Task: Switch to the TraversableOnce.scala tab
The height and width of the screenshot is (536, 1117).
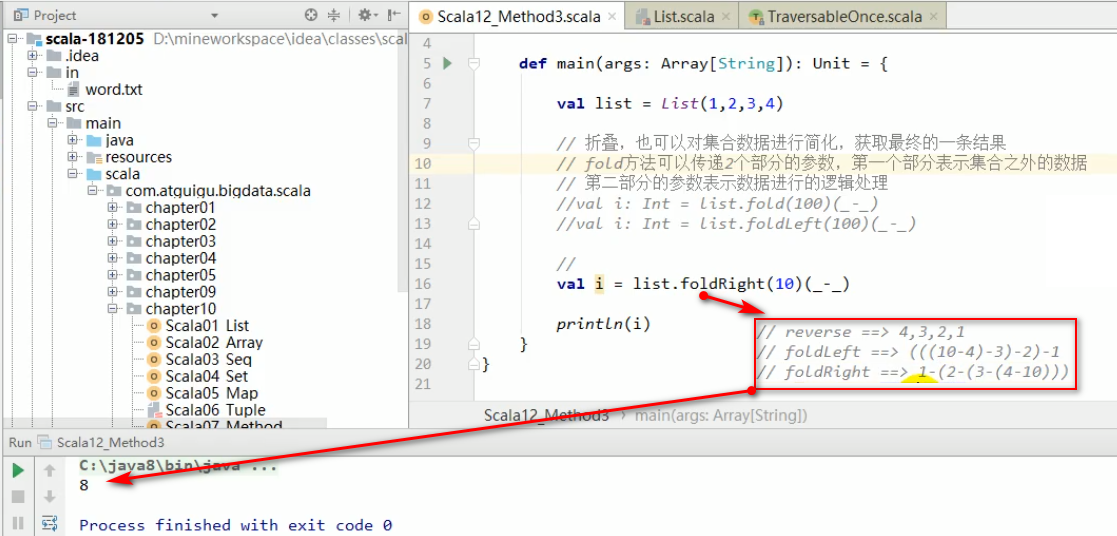Action: point(844,16)
